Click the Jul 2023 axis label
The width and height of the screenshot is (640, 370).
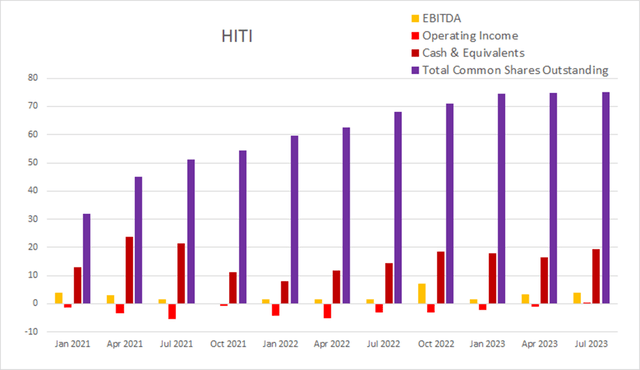(591, 344)
